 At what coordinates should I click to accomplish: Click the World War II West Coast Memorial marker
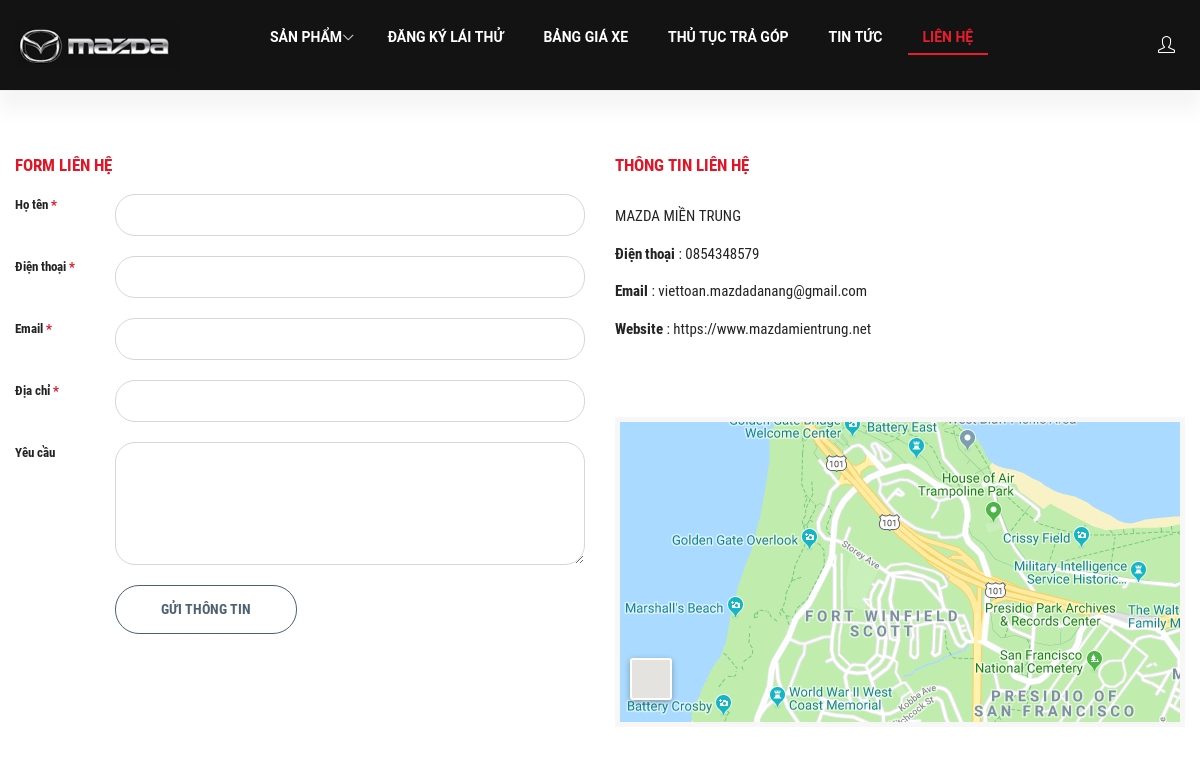(x=778, y=696)
